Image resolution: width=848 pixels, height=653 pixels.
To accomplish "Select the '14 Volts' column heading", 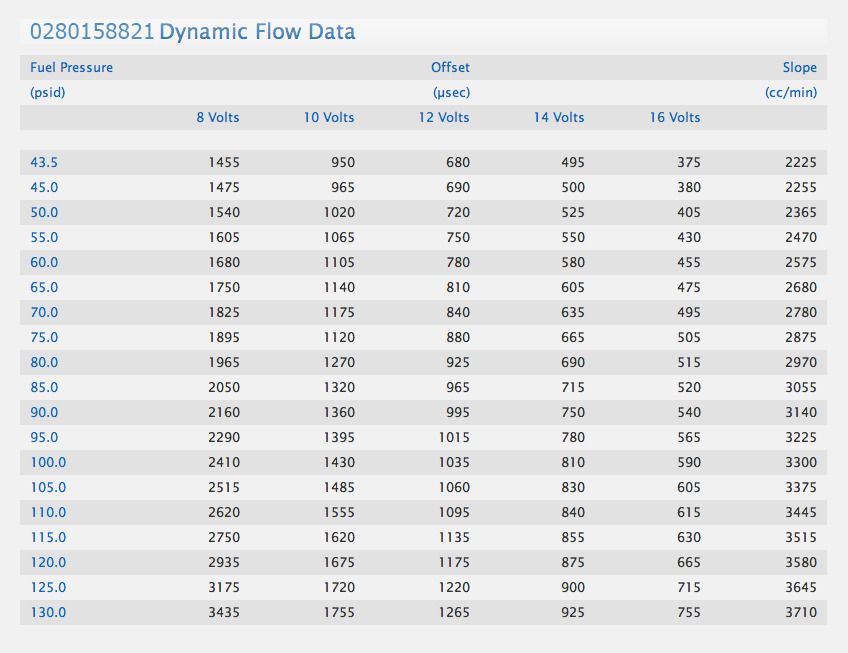I will 559,117.
